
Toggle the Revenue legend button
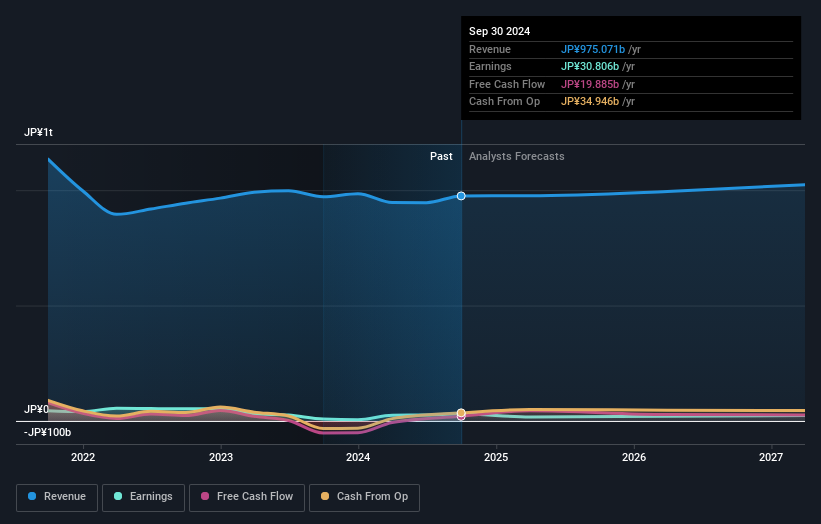coord(57,497)
